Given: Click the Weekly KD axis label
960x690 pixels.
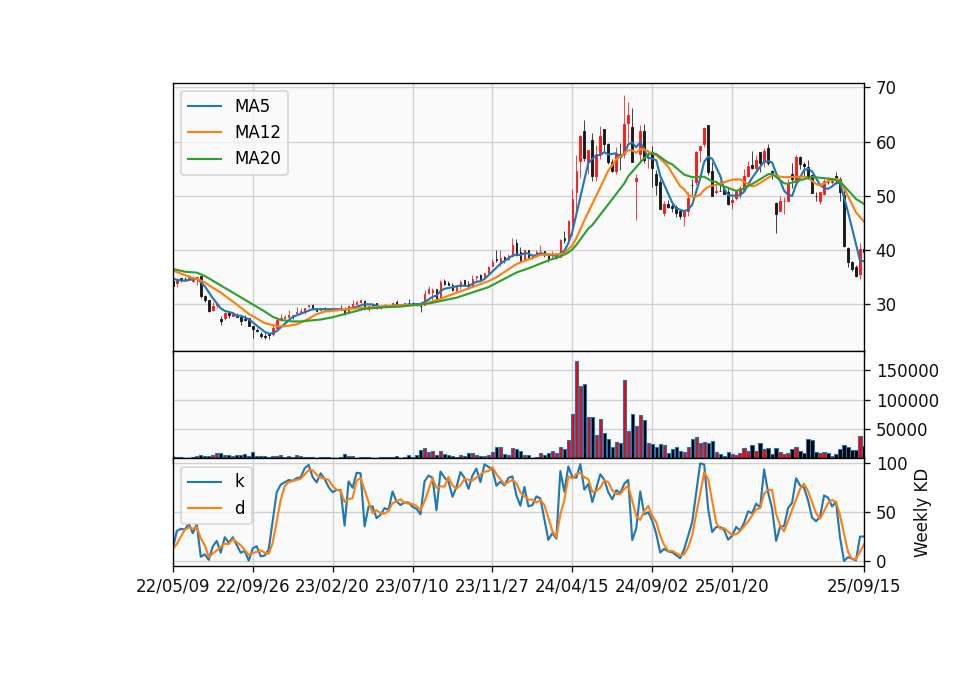Looking at the screenshot, I should point(921,513).
